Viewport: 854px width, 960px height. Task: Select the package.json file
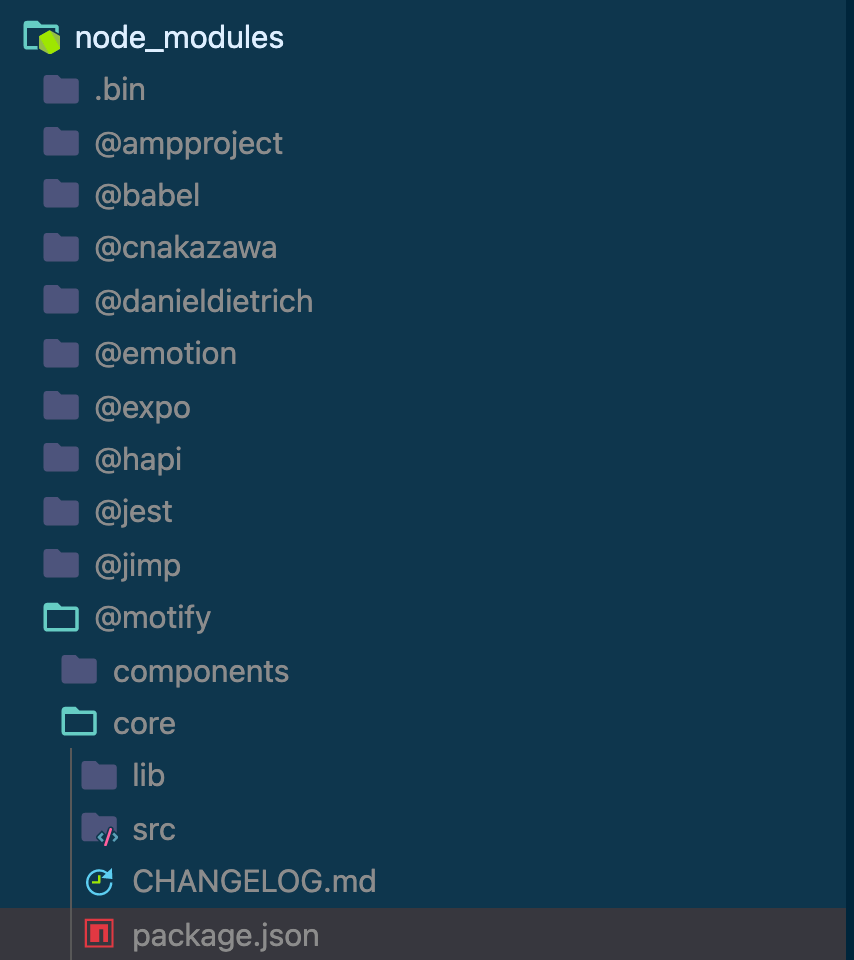(223, 934)
